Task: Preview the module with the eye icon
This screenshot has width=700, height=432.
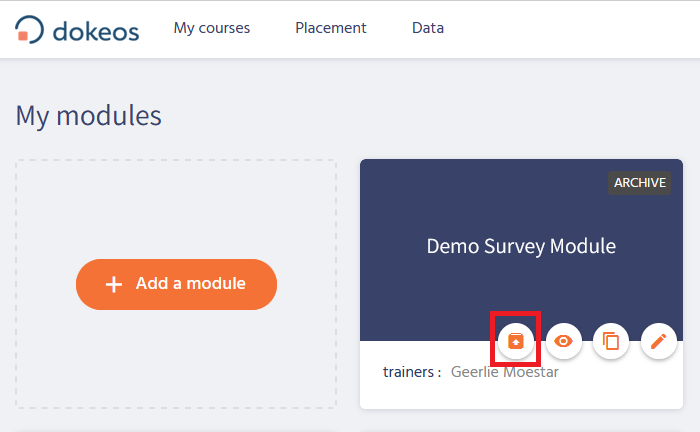Action: click(x=563, y=341)
